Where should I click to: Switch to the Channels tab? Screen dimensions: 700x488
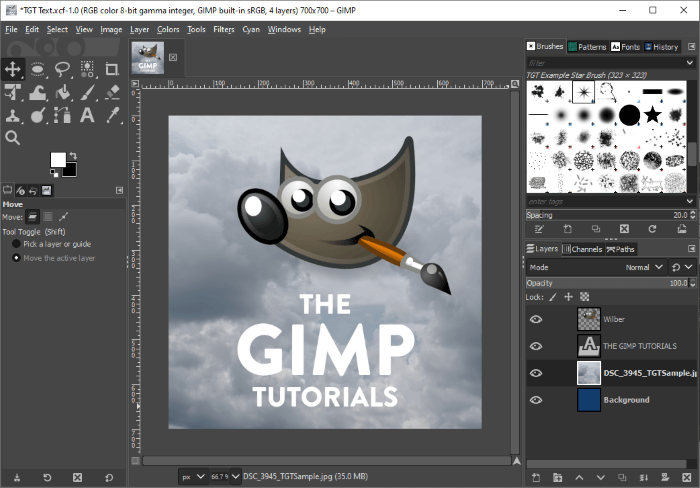582,249
